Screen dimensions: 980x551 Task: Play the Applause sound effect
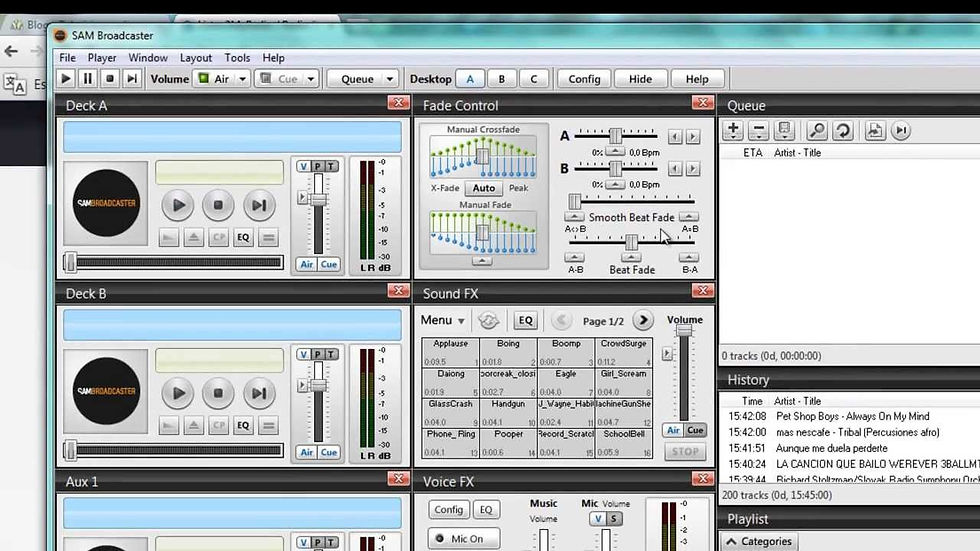(x=450, y=353)
